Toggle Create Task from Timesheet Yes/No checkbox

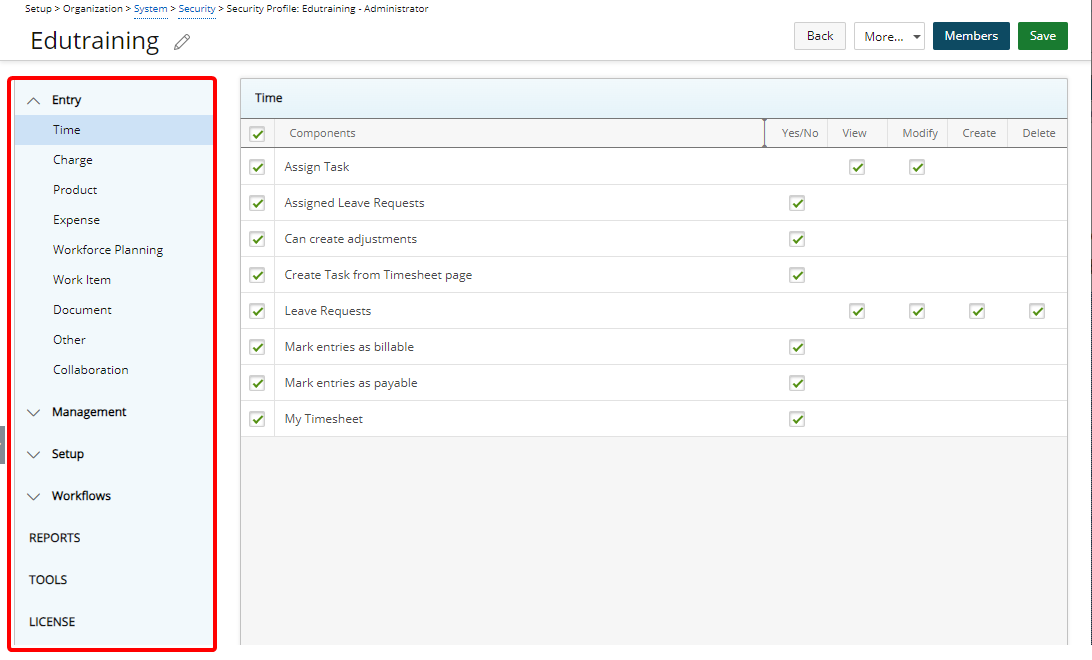coord(797,275)
